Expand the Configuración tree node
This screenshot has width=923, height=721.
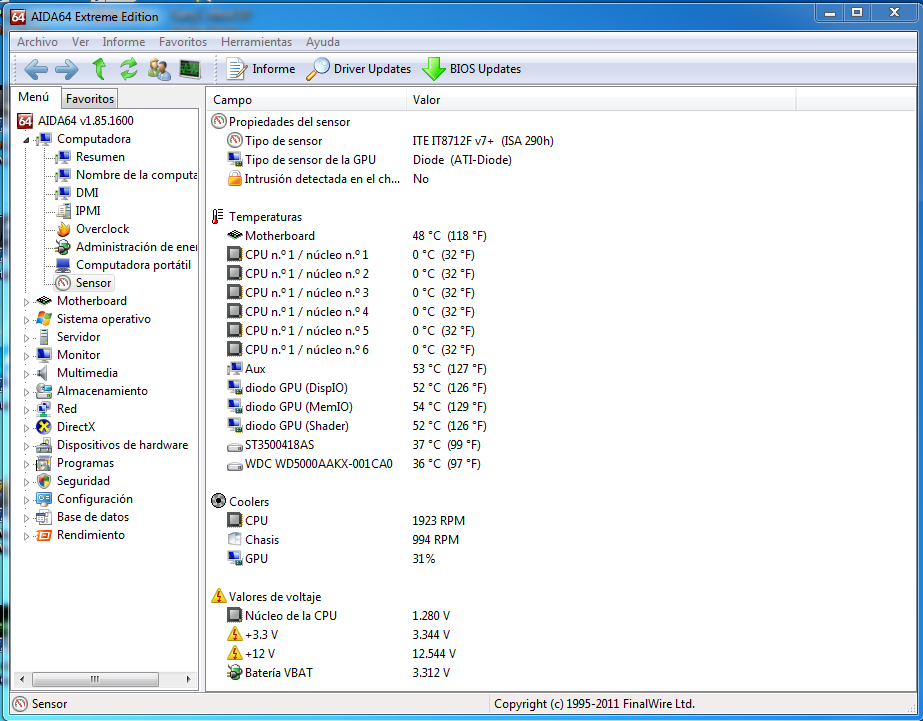(26, 500)
